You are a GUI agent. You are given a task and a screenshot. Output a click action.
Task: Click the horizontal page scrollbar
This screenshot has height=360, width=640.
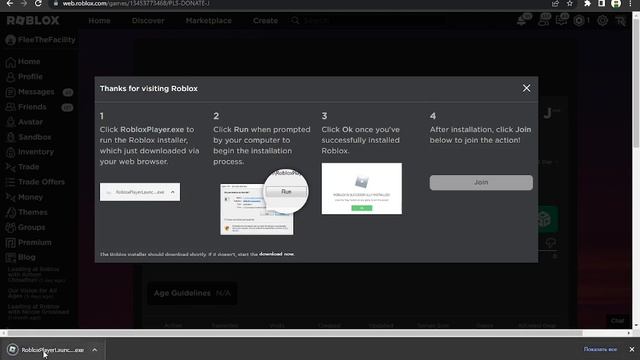294,333
